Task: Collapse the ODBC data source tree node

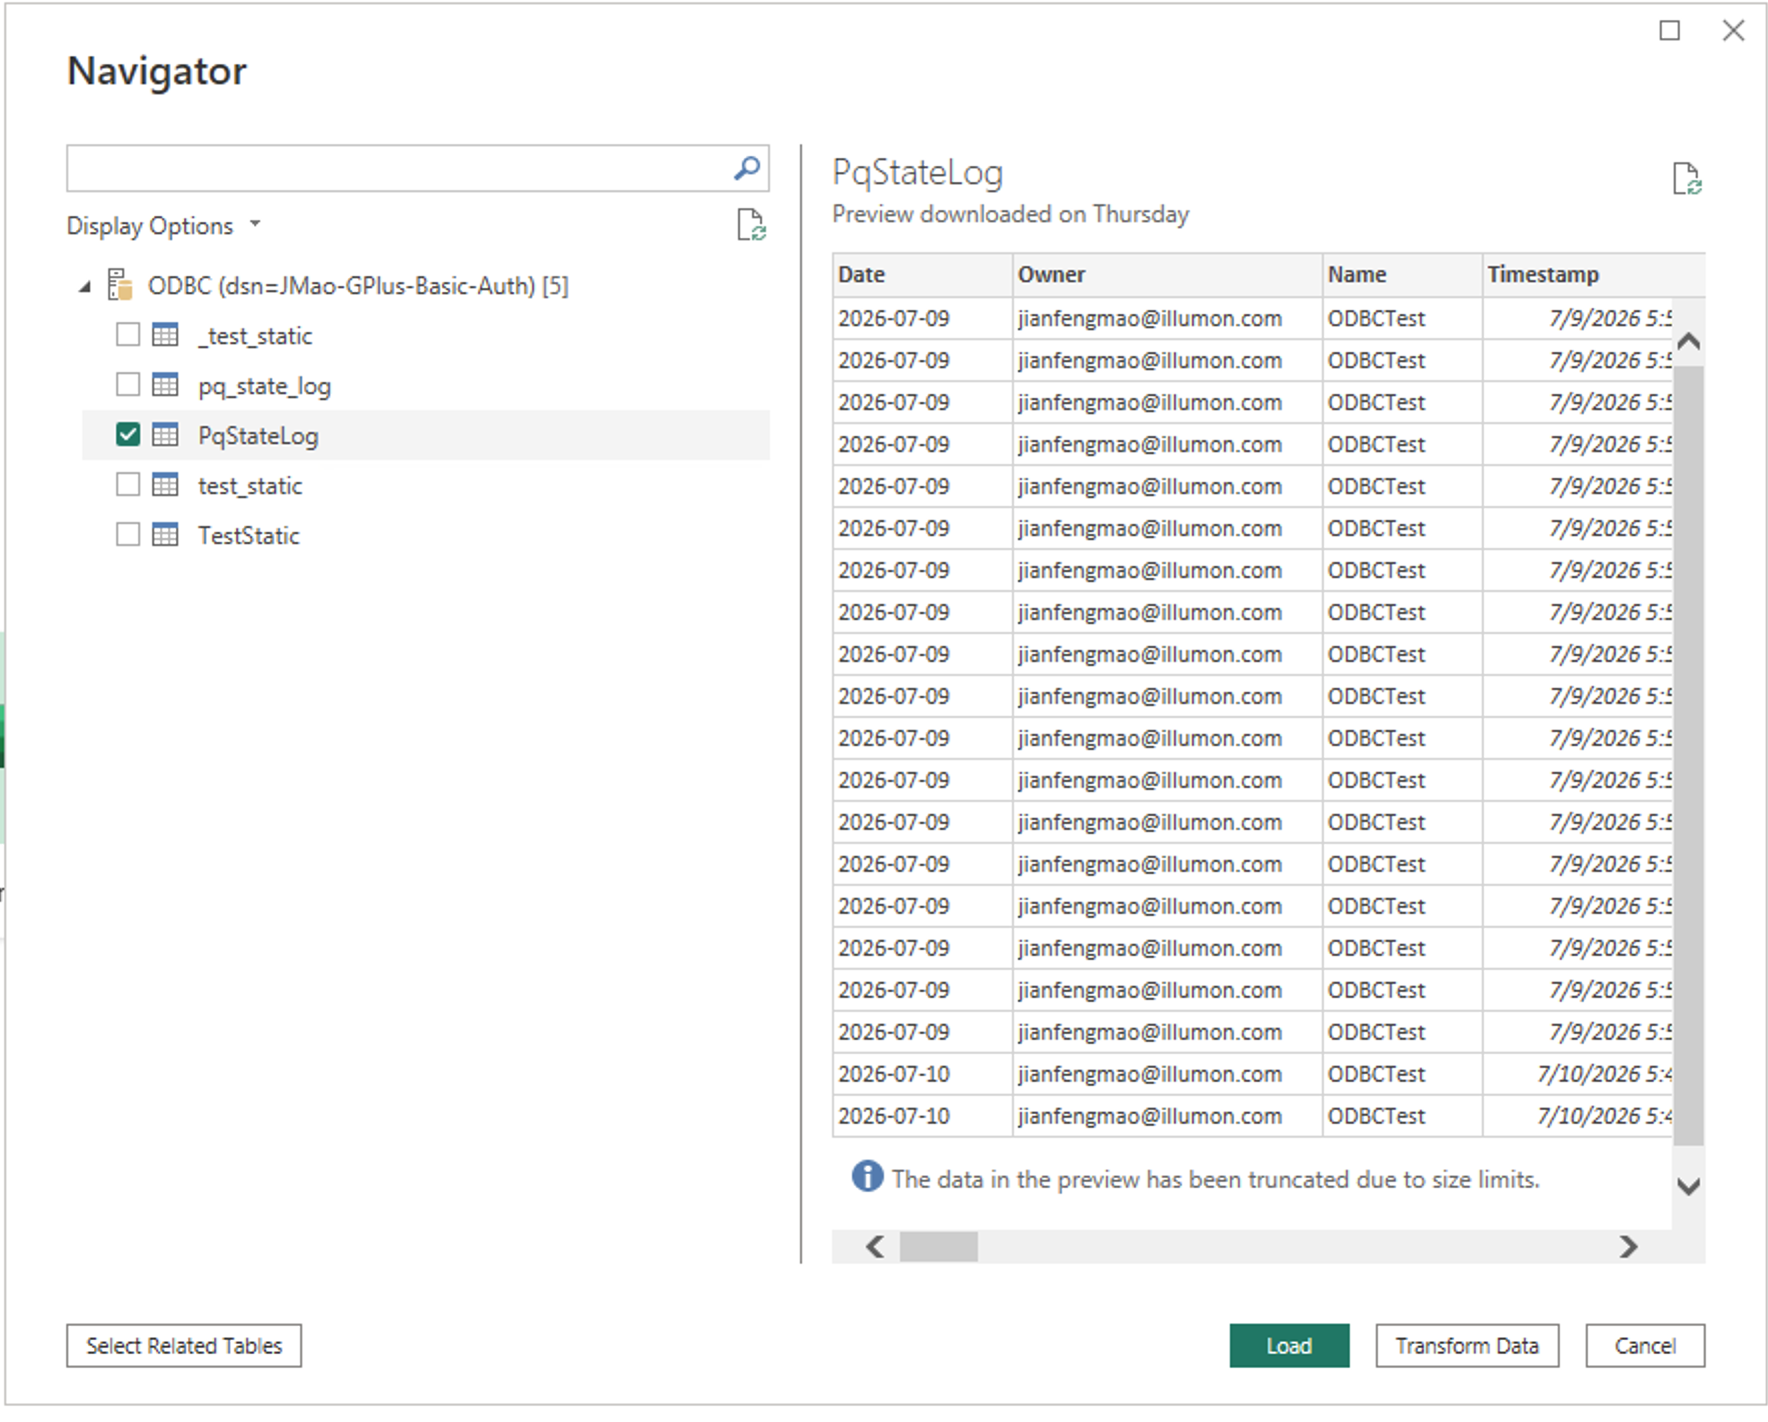Action: [85, 287]
